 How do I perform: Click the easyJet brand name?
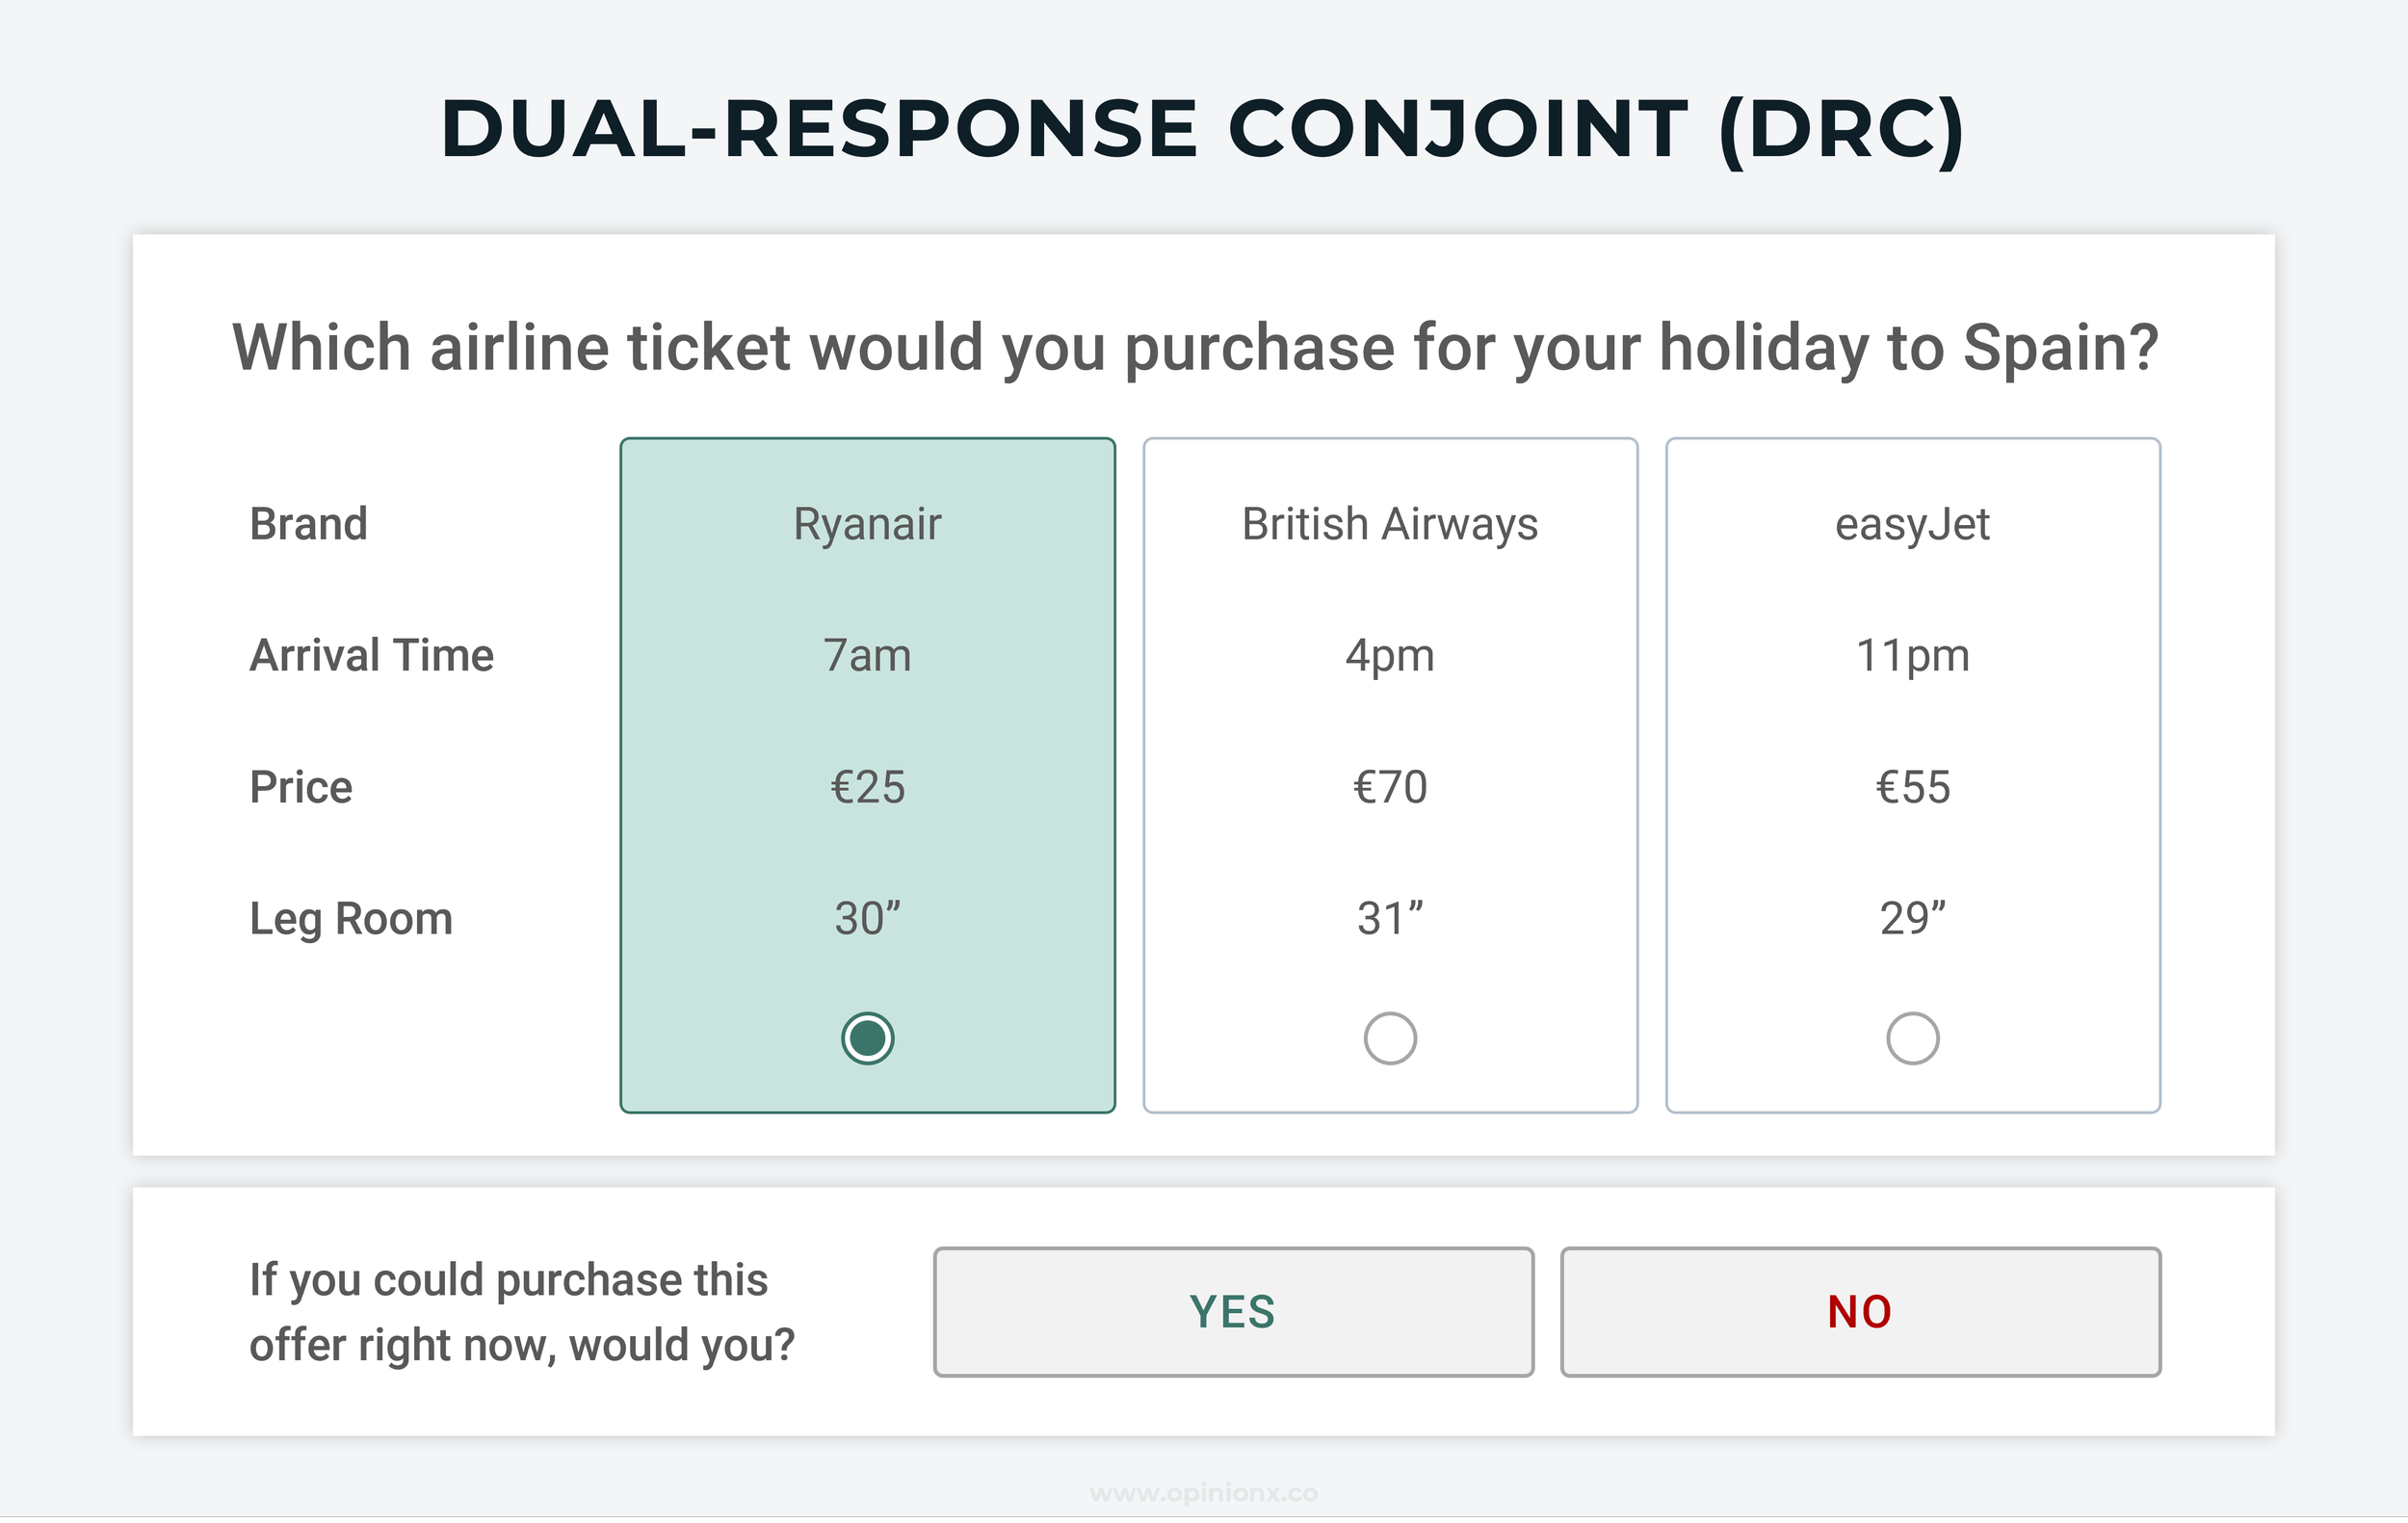point(1912,524)
